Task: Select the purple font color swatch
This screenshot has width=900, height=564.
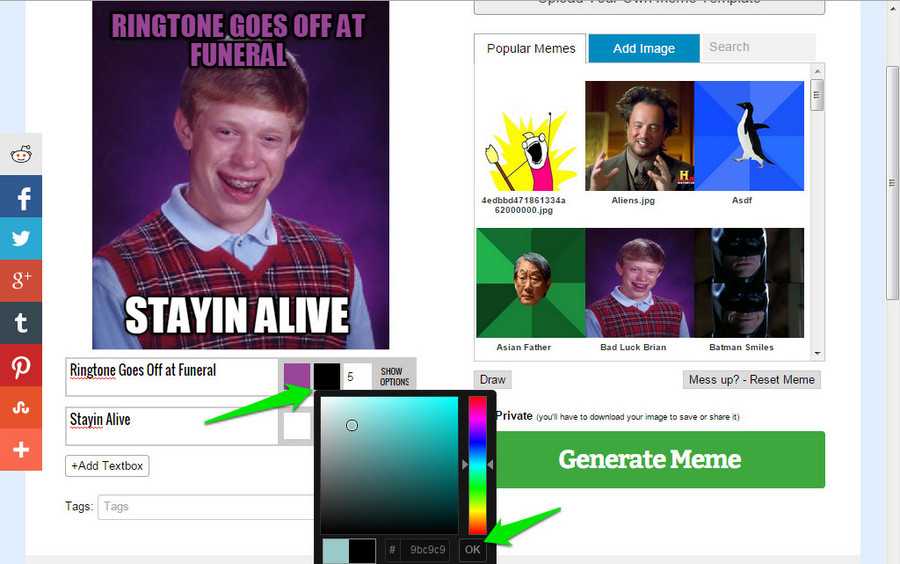Action: click(x=297, y=377)
